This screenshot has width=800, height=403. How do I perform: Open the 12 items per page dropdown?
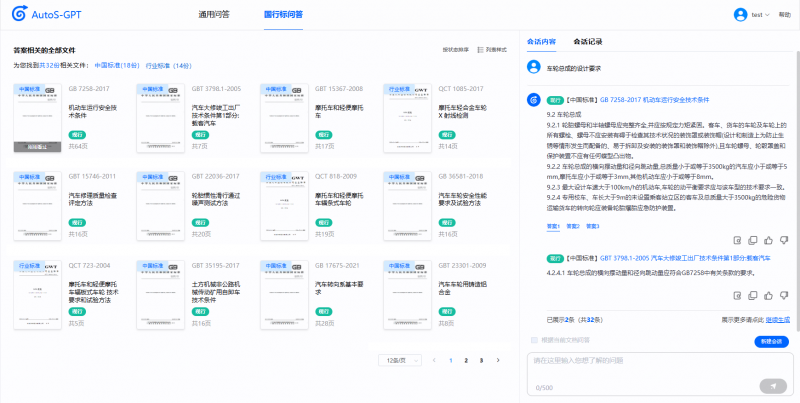(x=398, y=359)
